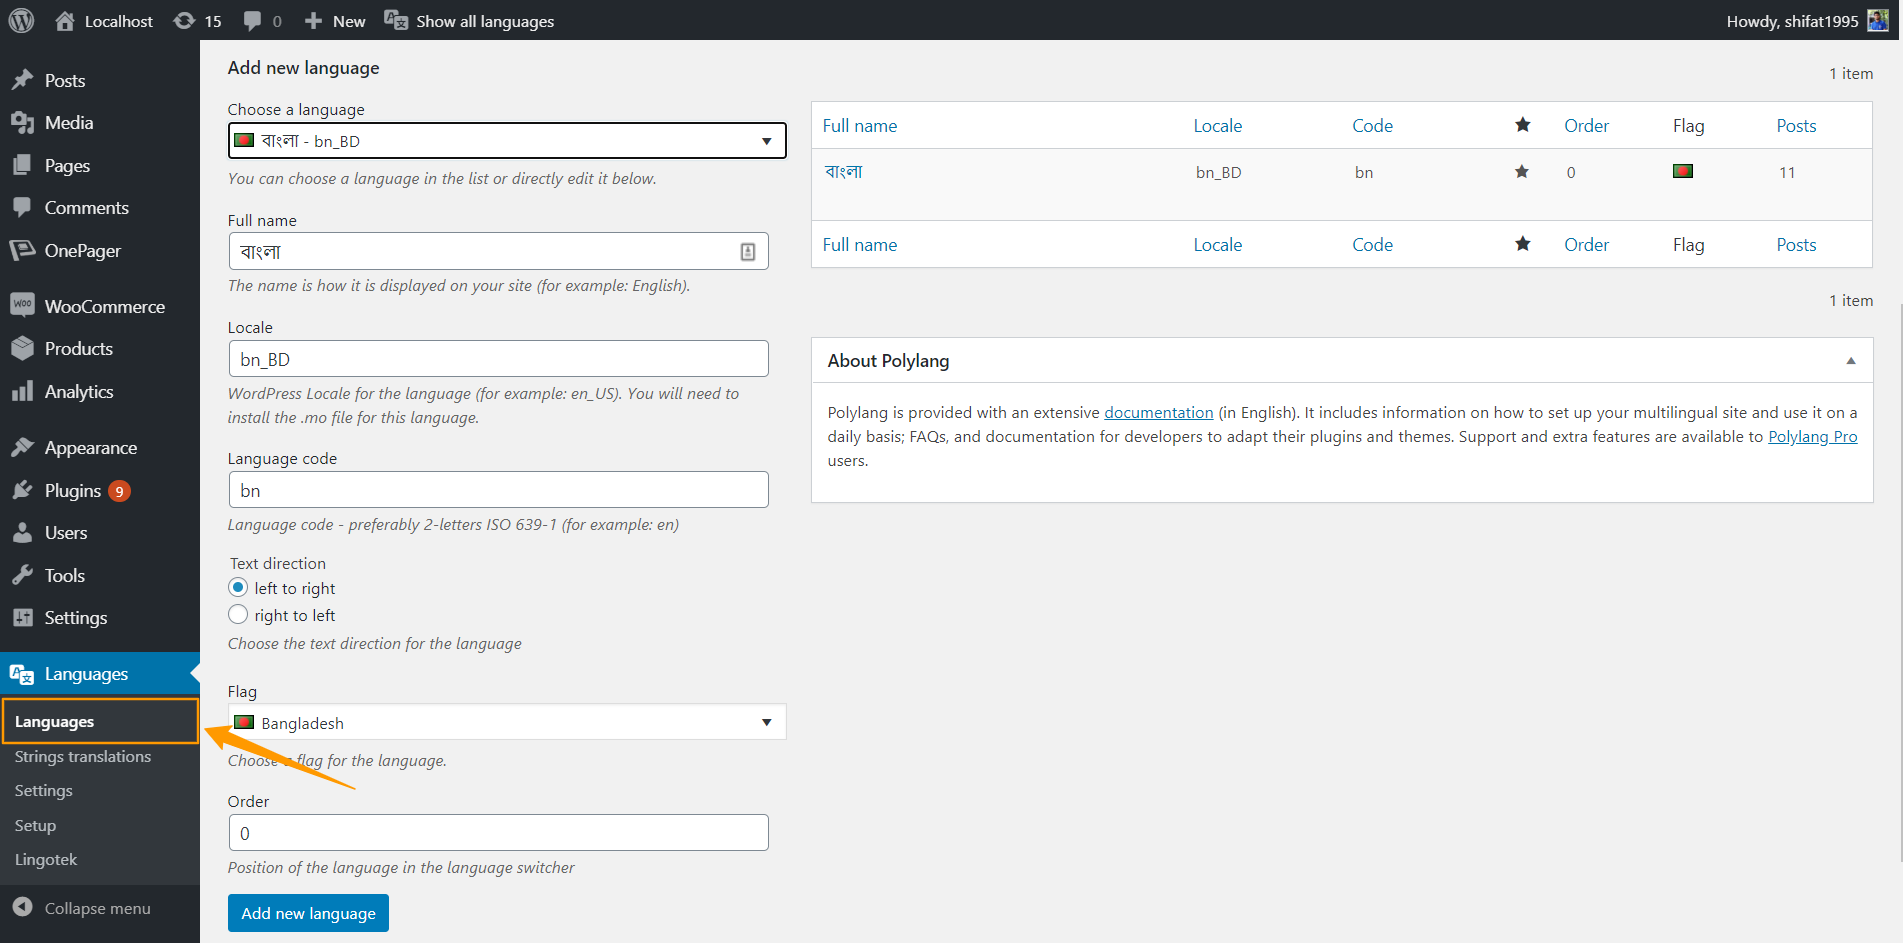Click the default language star for বাংলা row

1521,172
